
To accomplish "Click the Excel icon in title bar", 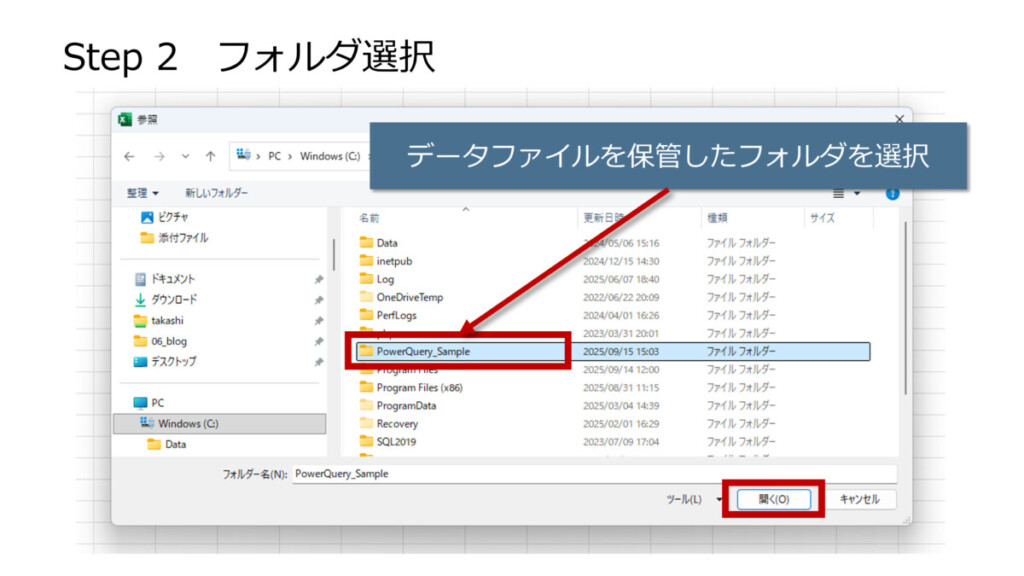I will click(125, 120).
